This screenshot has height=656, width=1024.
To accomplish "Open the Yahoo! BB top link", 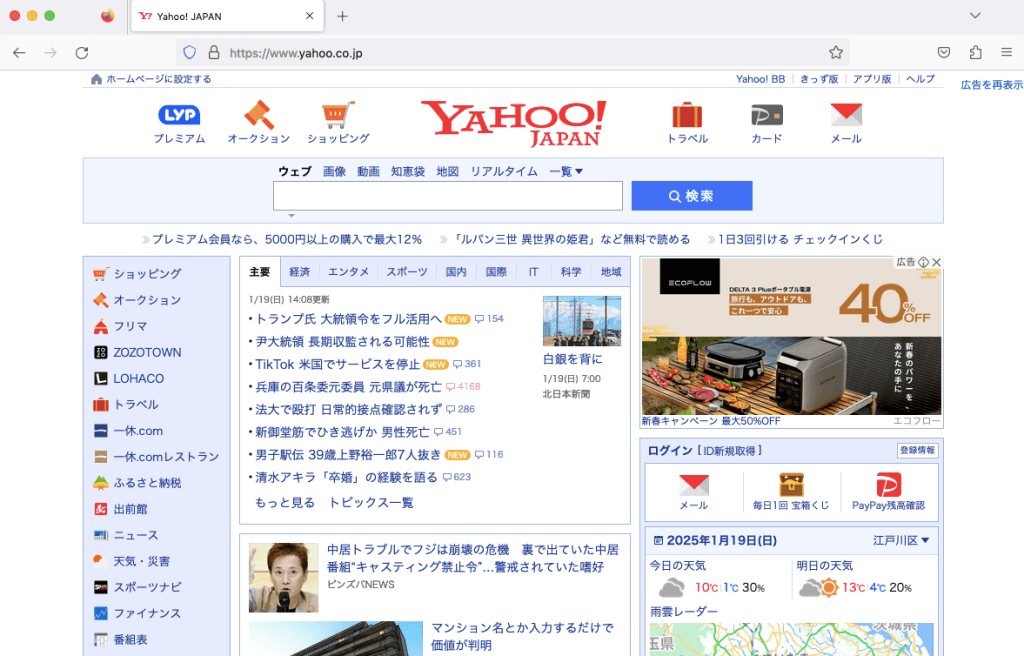I will click(760, 79).
